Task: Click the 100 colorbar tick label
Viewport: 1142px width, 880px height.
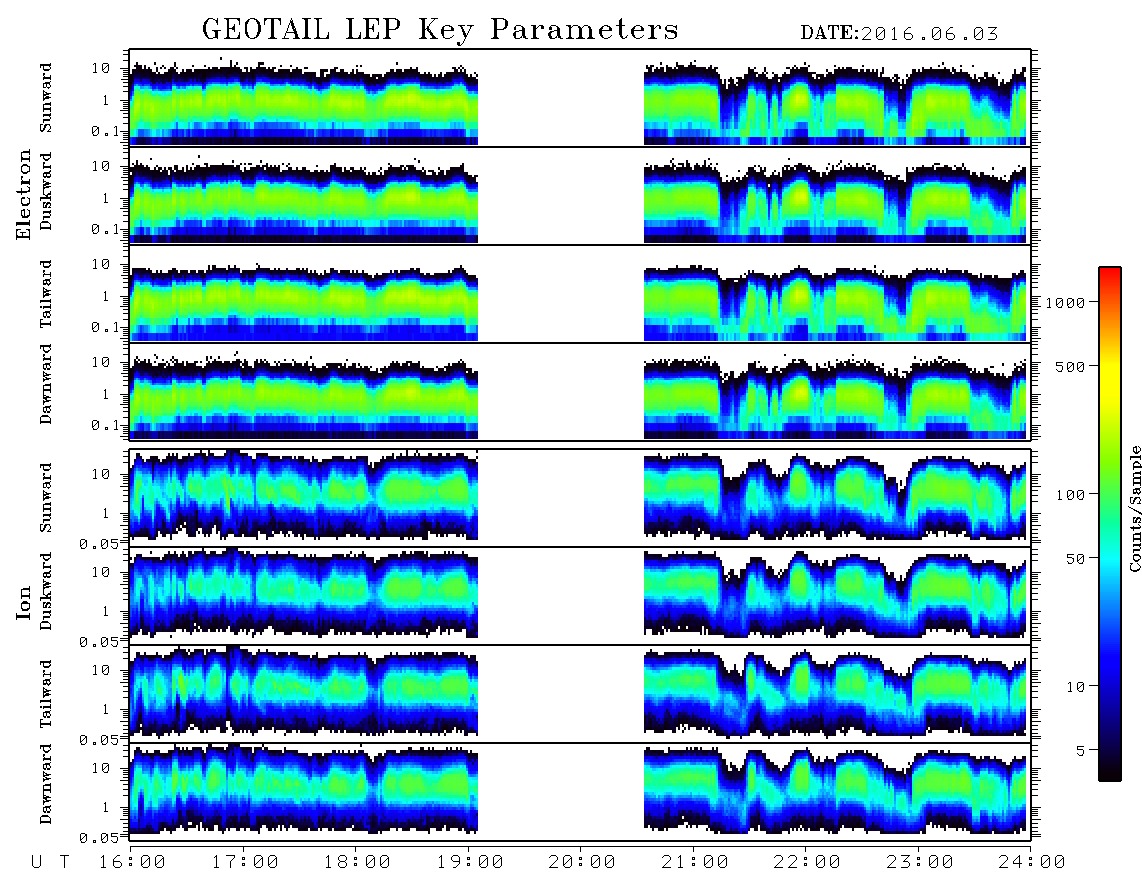Action: [1070, 495]
